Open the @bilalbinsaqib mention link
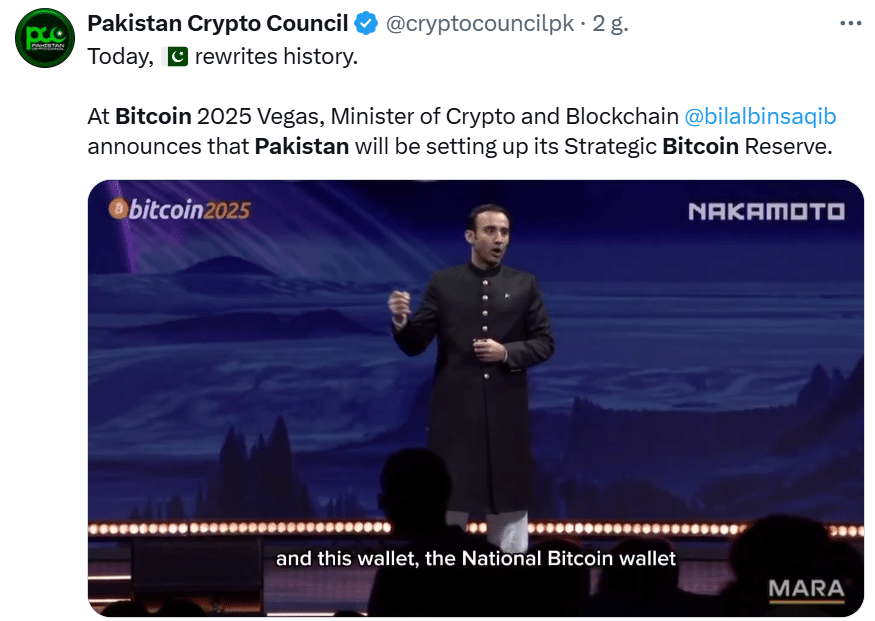 759,116
